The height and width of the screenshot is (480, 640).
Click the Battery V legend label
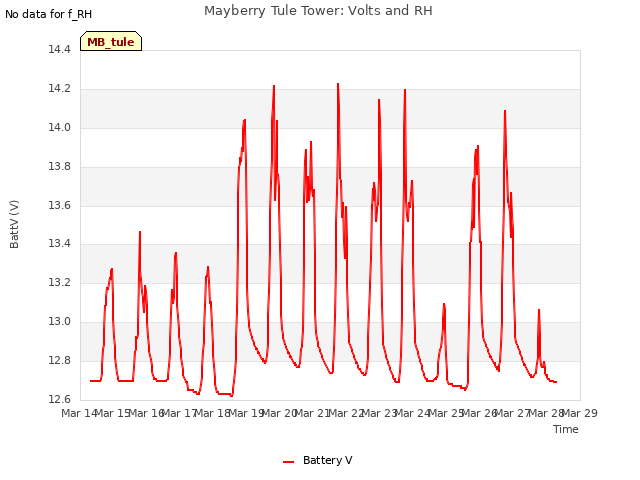pyautogui.click(x=327, y=460)
